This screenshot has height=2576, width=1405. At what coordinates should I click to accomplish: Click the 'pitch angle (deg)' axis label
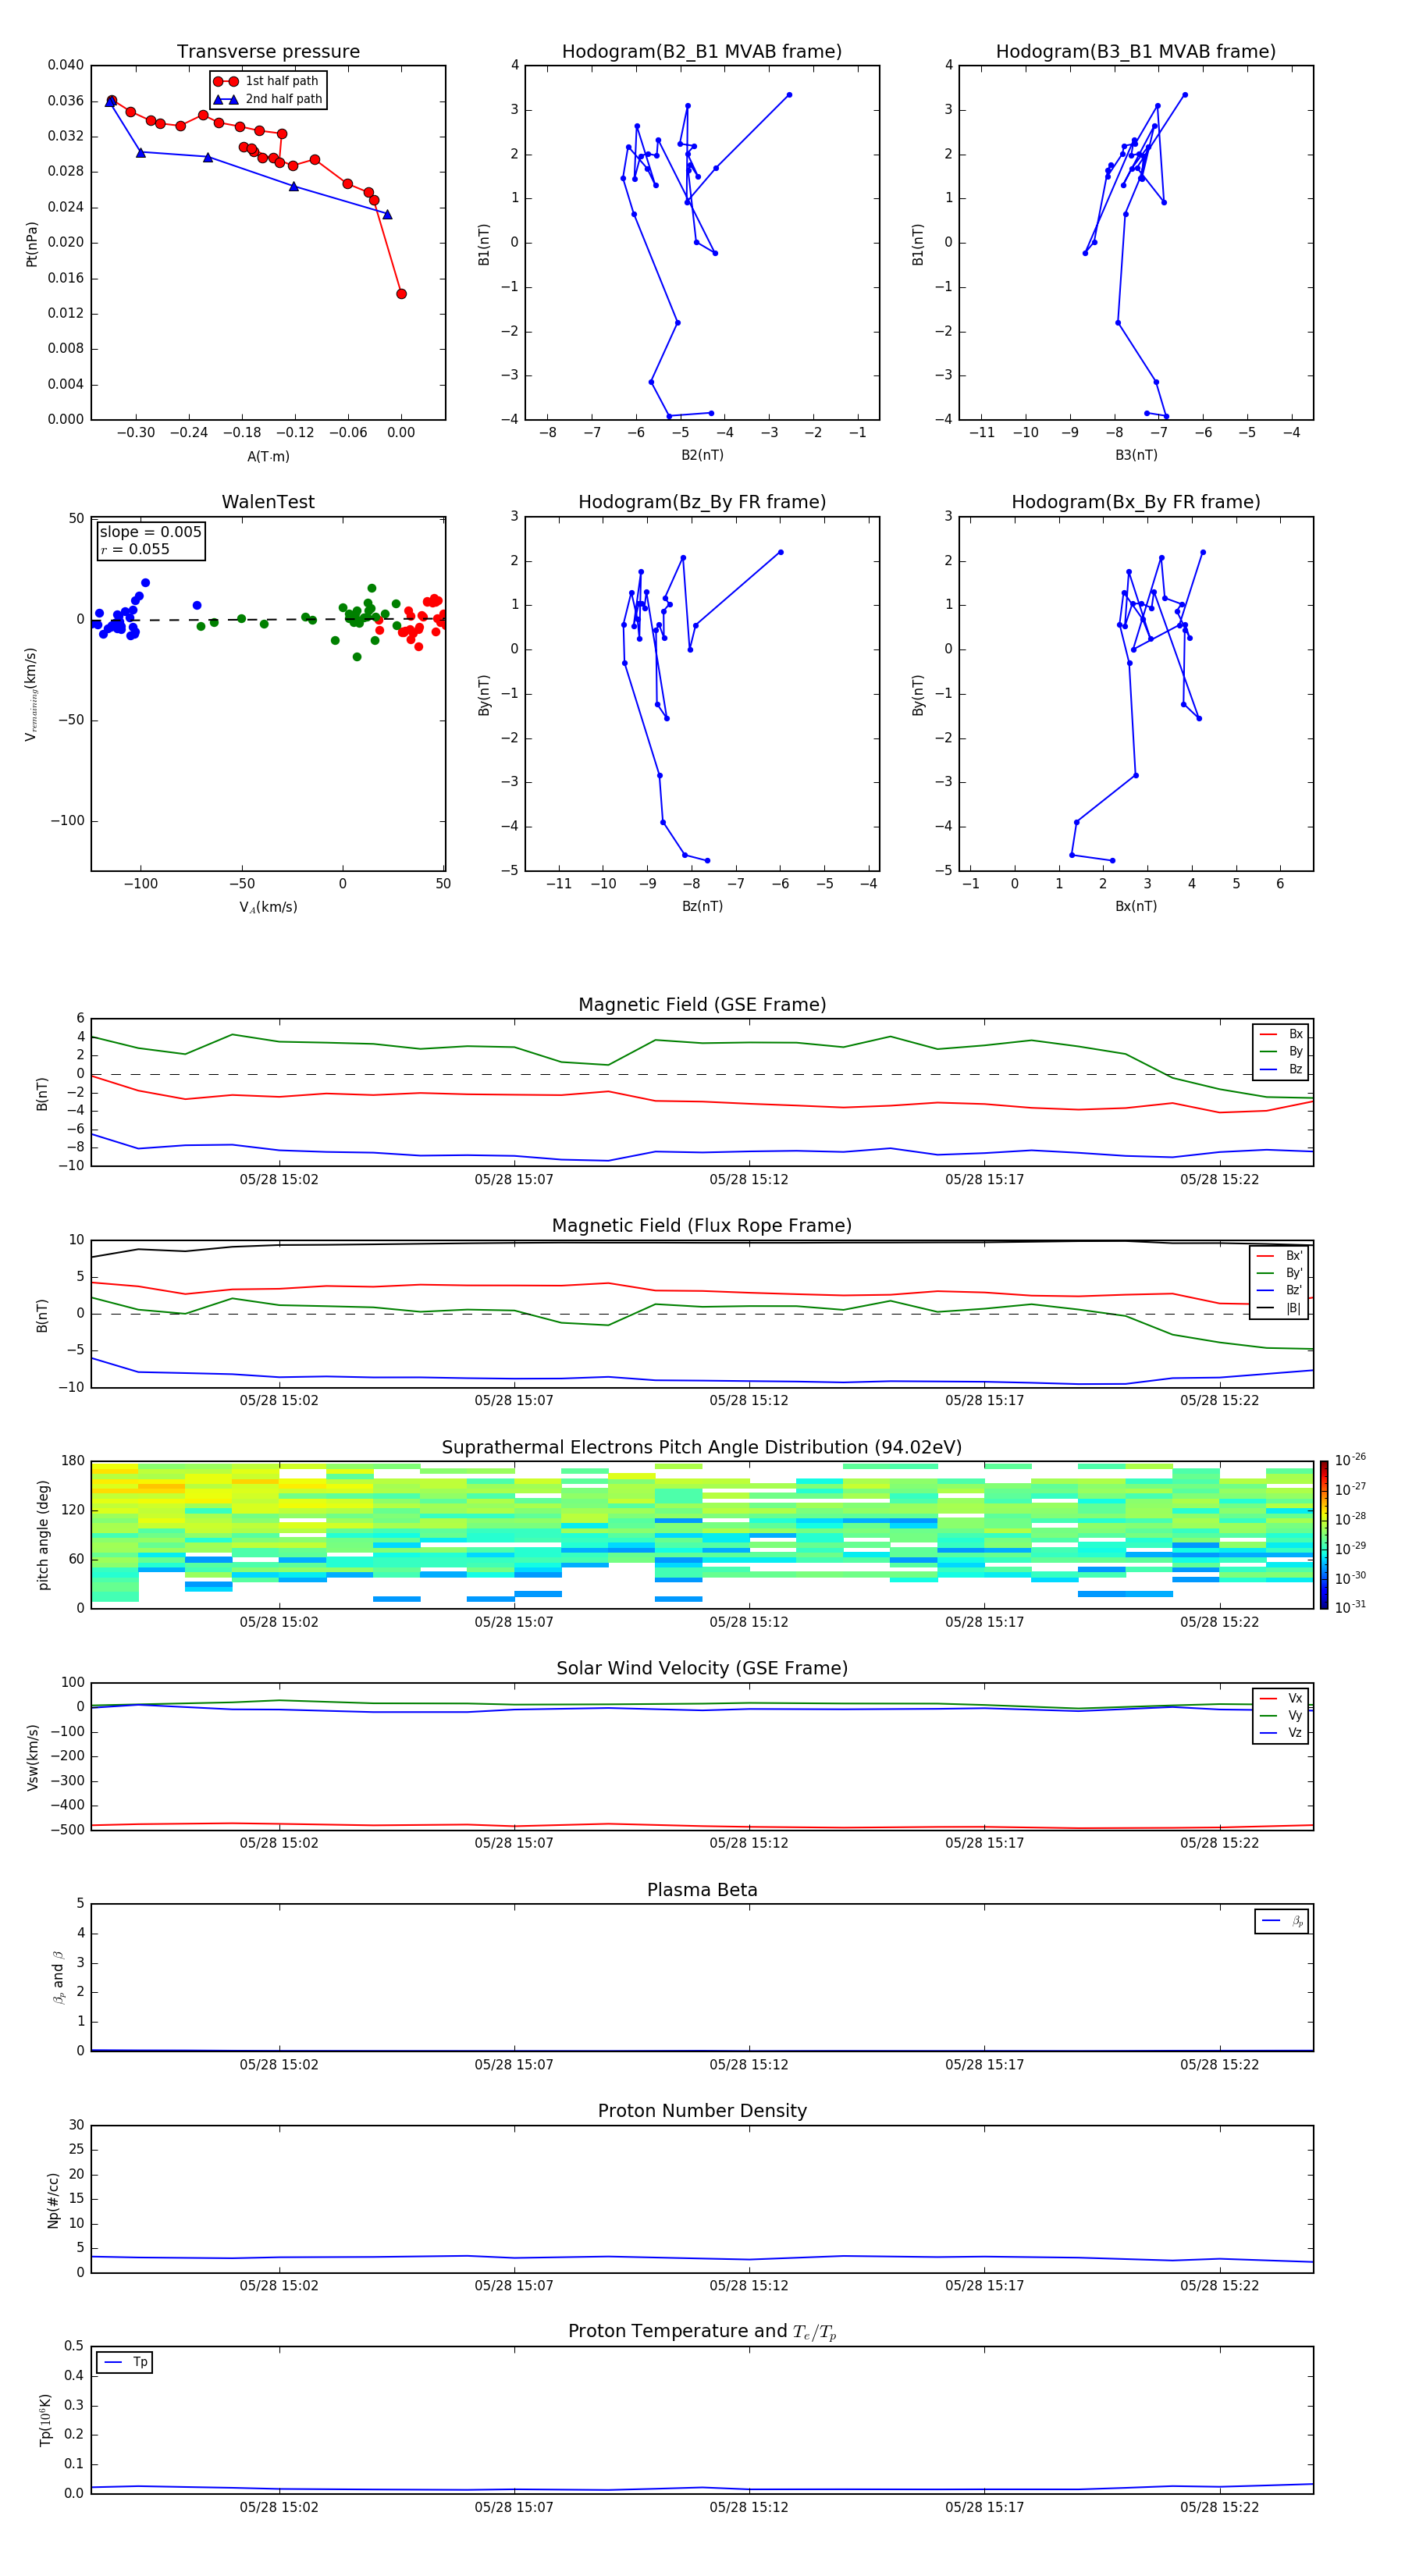coord(43,1535)
